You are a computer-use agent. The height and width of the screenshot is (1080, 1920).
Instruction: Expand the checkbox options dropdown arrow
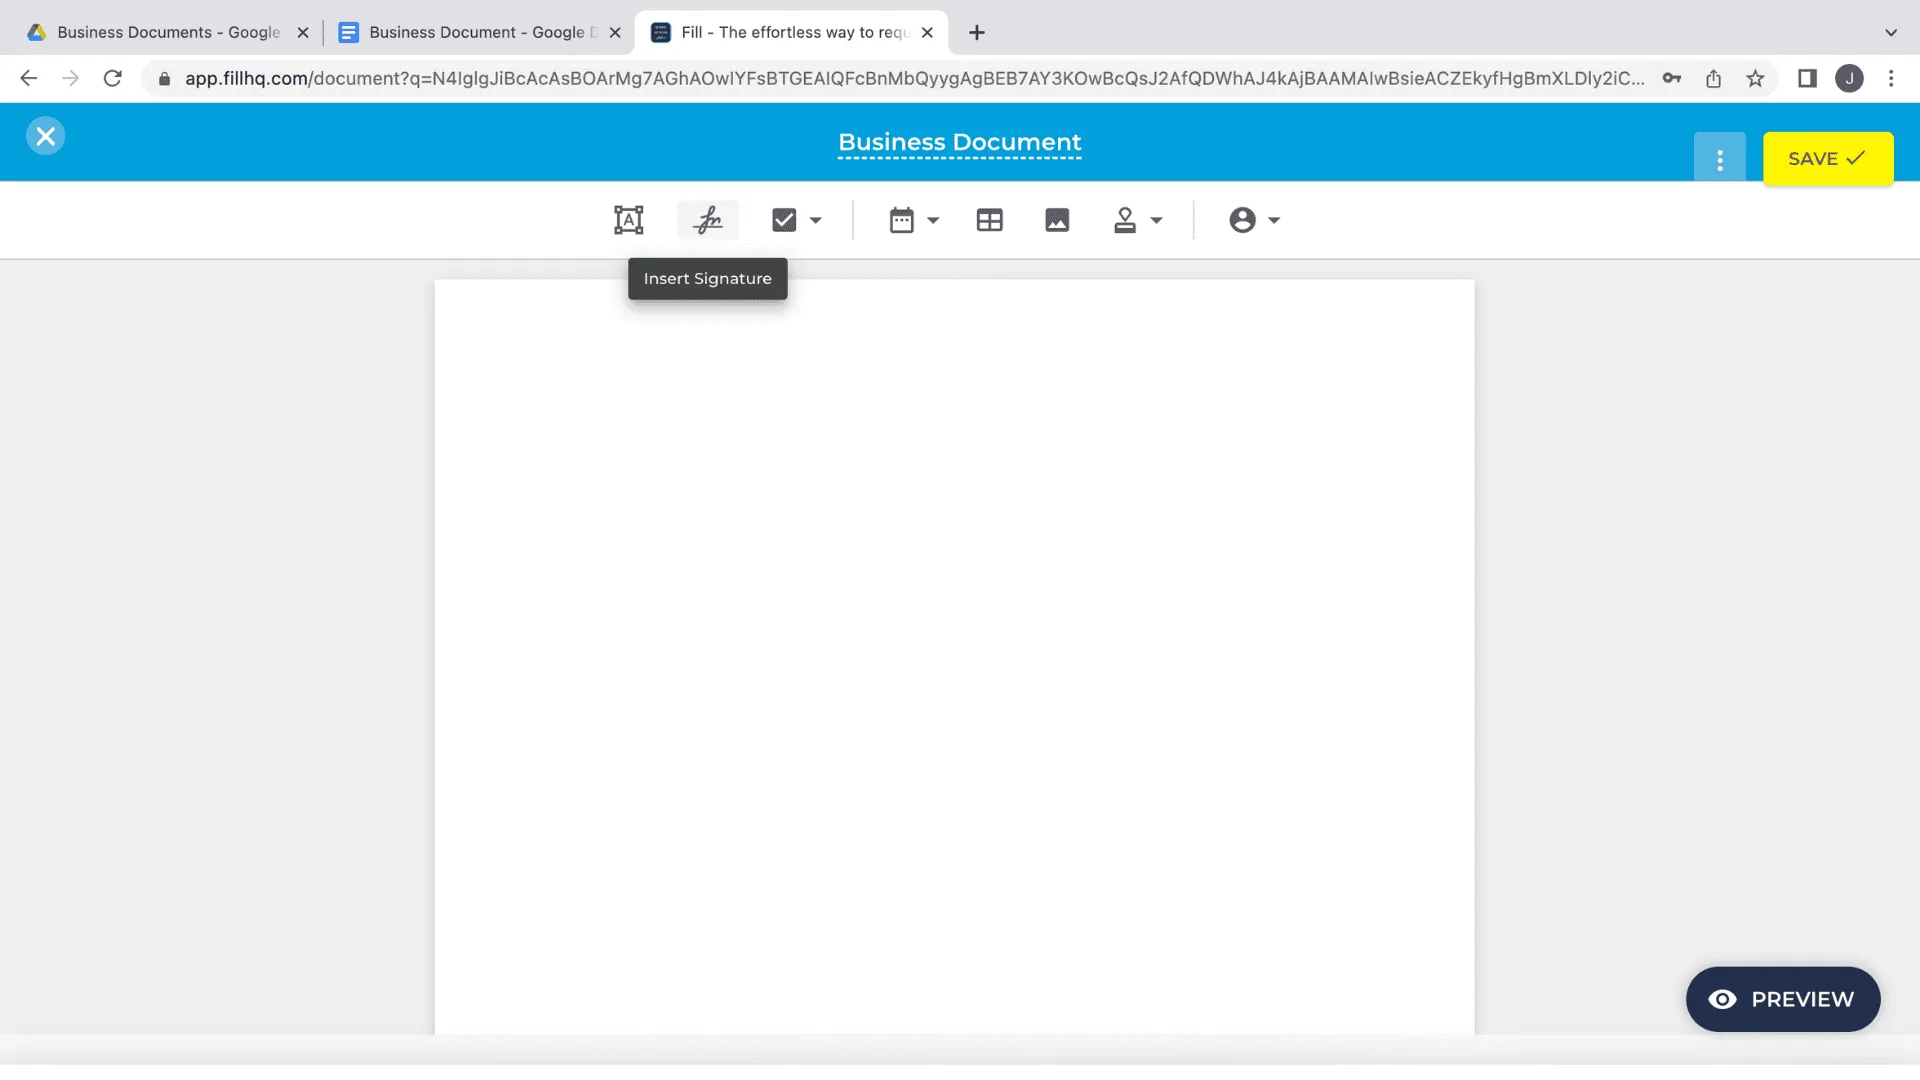pos(816,220)
